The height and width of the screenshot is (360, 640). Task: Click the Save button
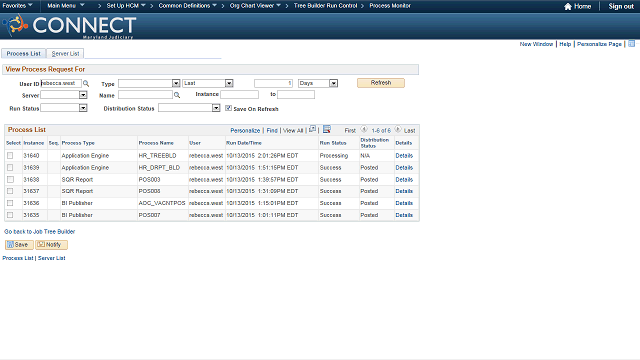(19, 244)
